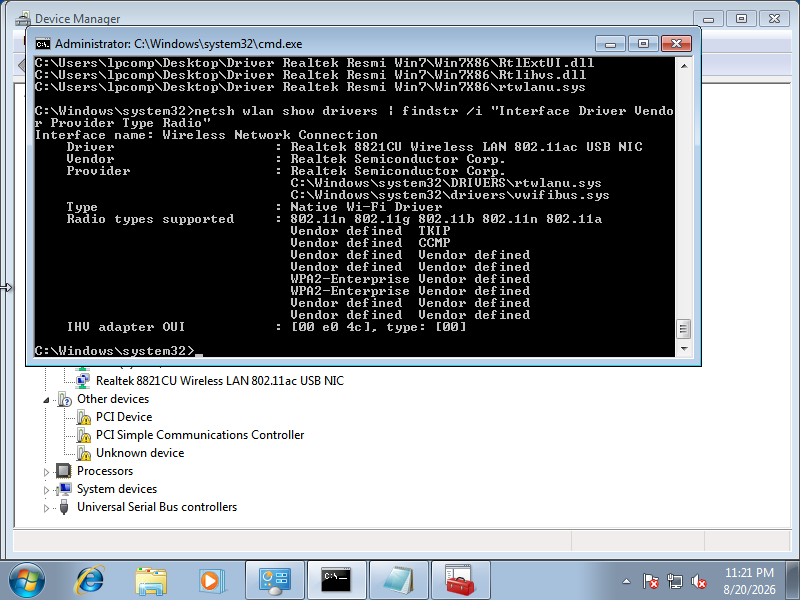The width and height of the screenshot is (800, 600).
Task: Click the cmd.exe title bar icon
Action: coord(43,44)
